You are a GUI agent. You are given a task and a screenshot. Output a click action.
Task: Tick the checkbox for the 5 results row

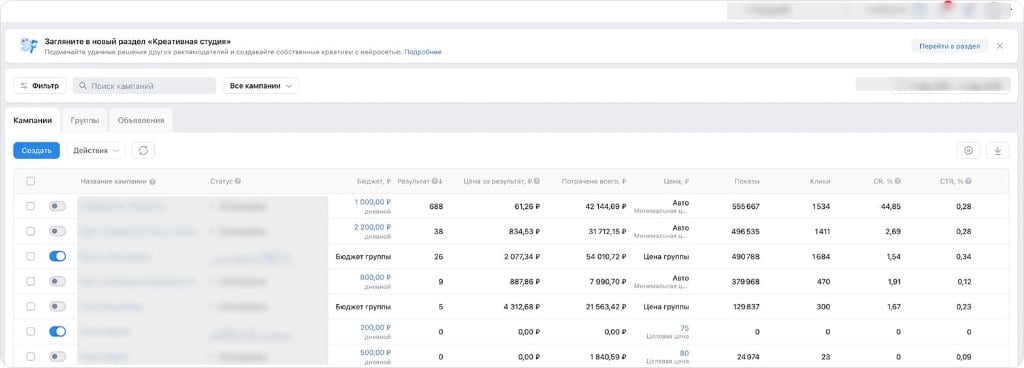point(31,307)
